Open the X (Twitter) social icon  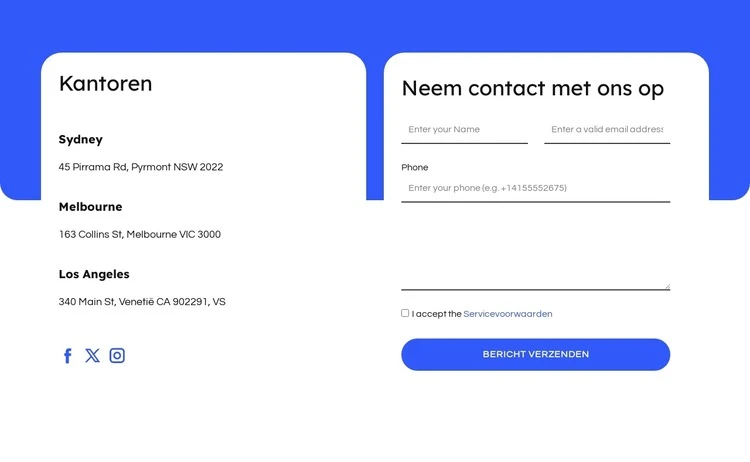(x=93, y=355)
